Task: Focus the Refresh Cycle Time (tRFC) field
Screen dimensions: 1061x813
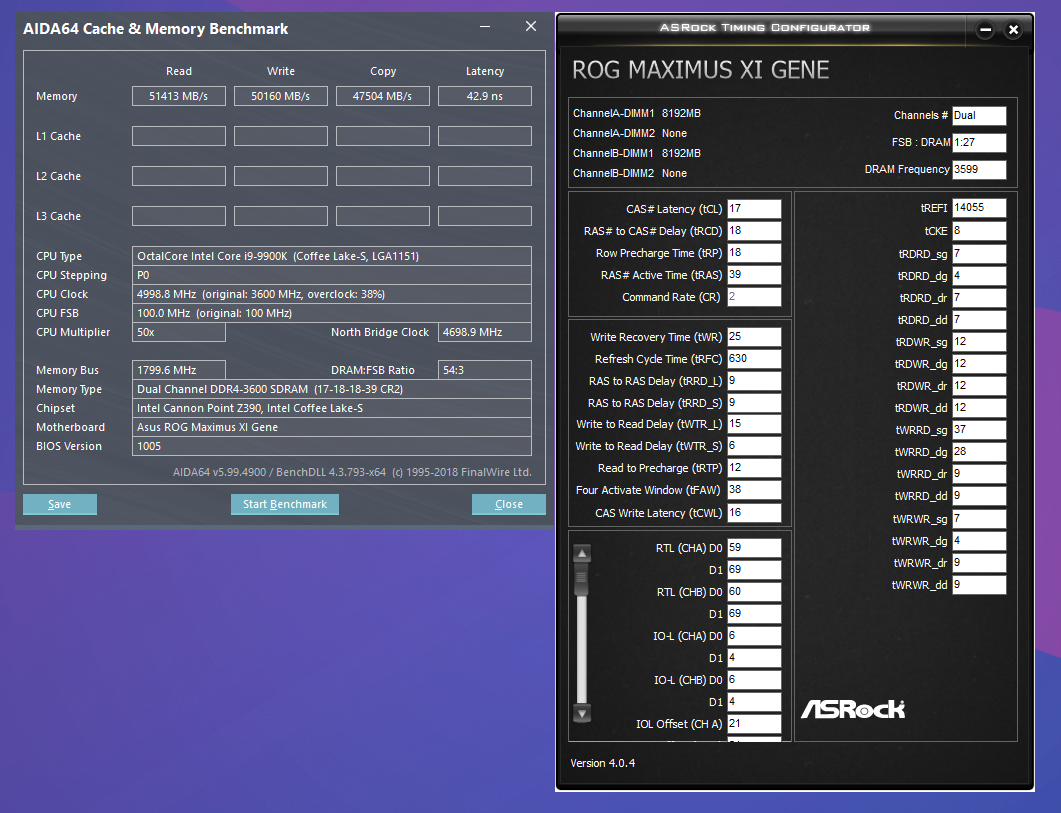Action: coord(754,359)
